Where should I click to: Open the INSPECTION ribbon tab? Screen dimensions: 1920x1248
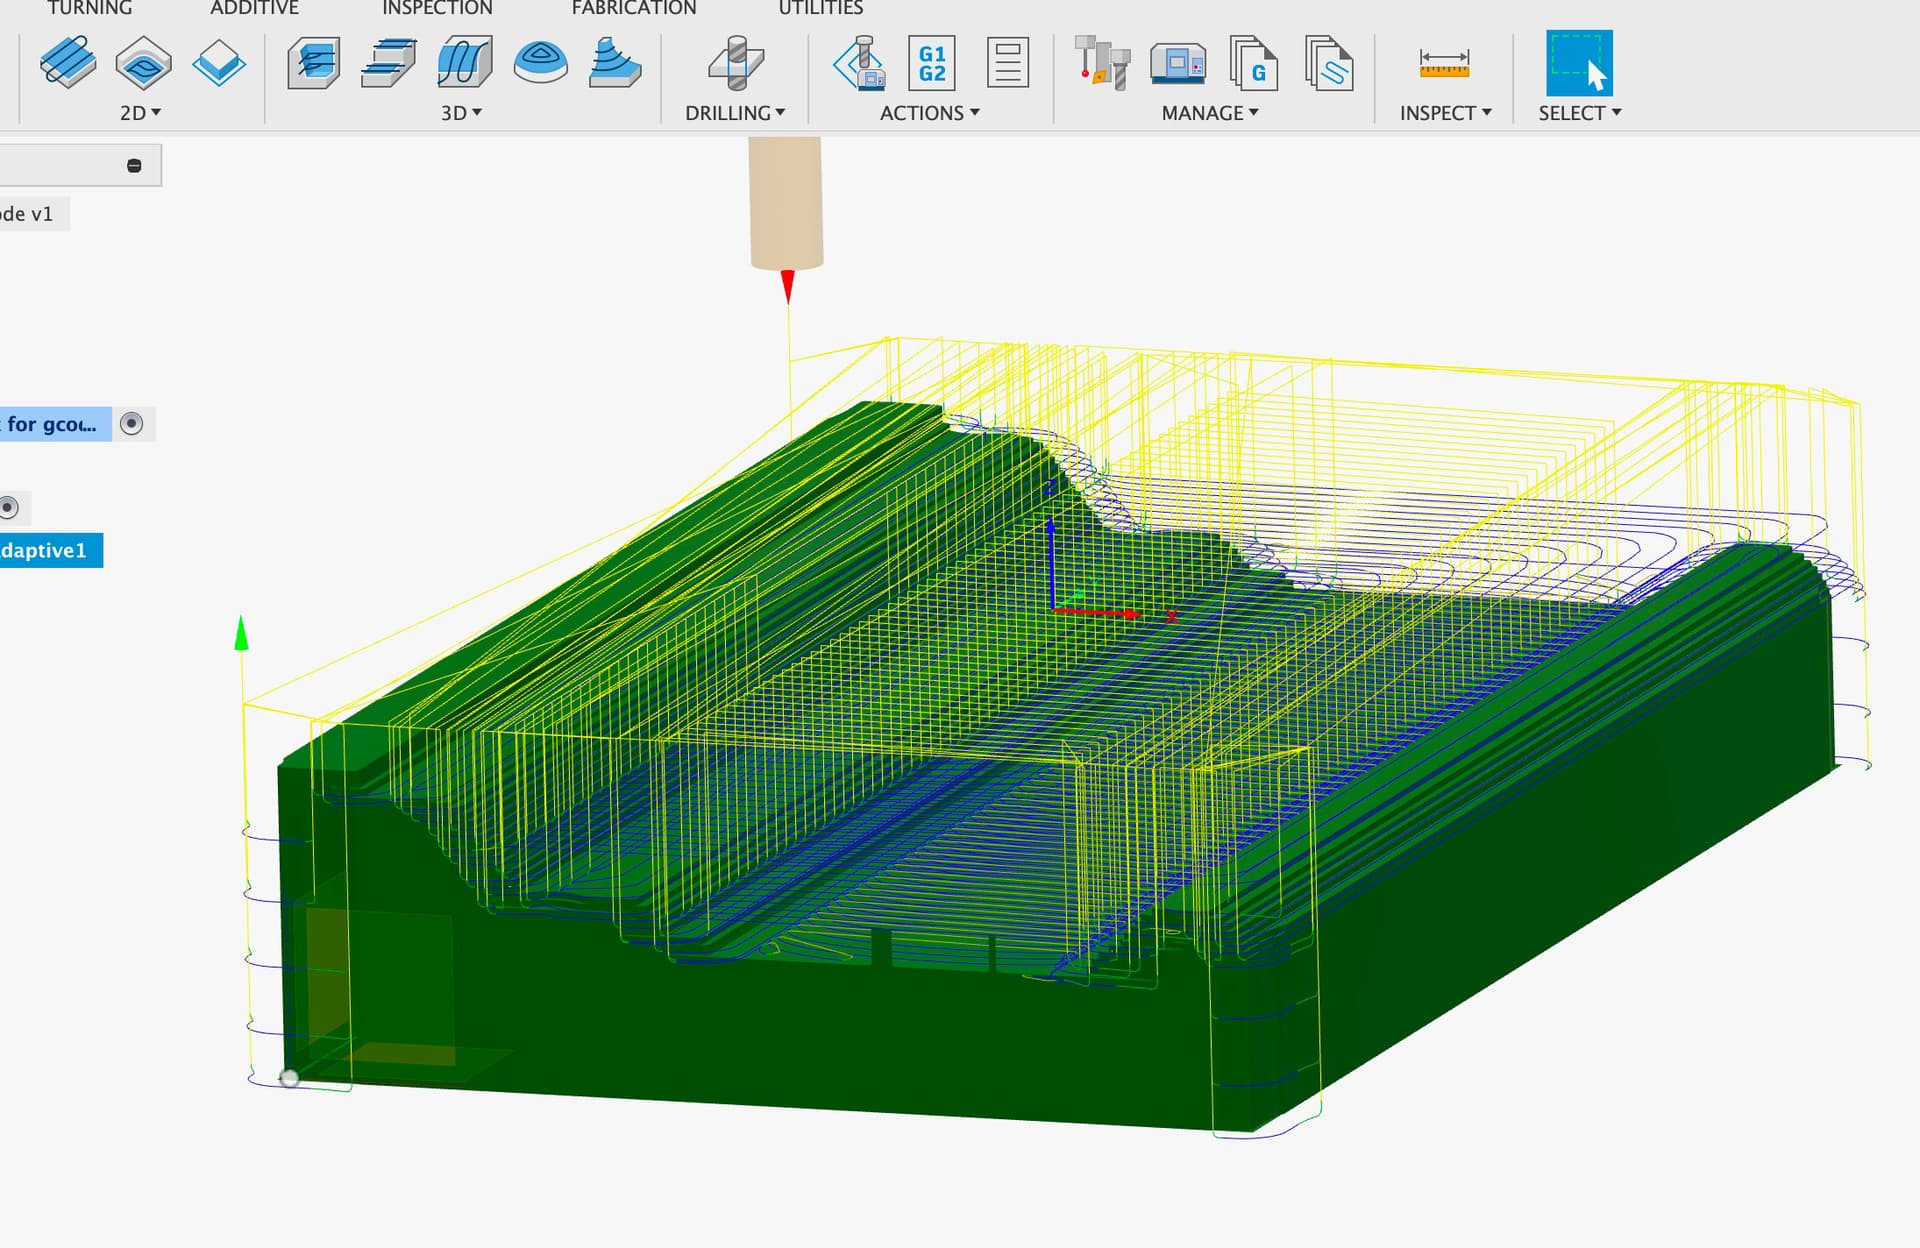click(437, 8)
